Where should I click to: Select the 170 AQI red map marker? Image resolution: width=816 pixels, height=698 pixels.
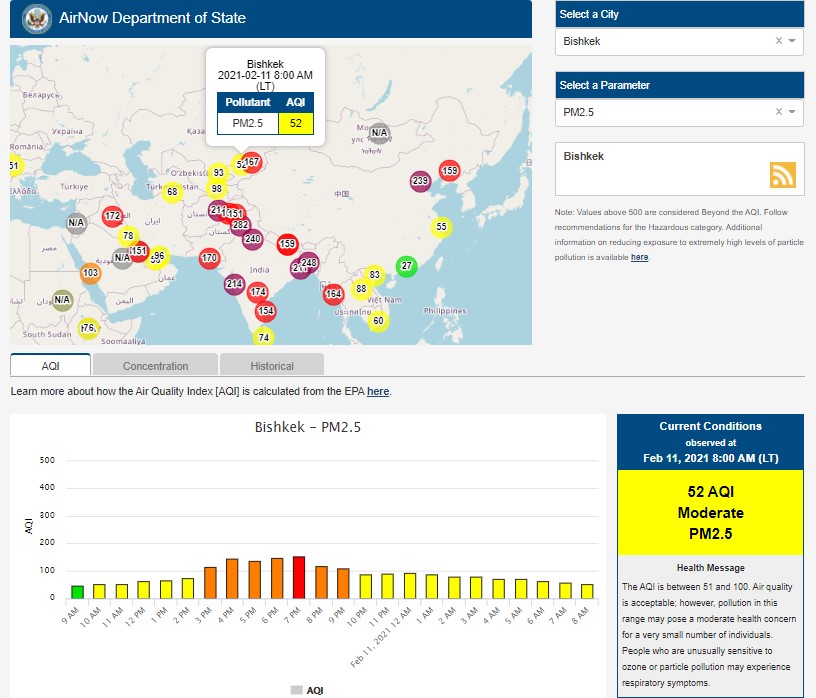(209, 258)
